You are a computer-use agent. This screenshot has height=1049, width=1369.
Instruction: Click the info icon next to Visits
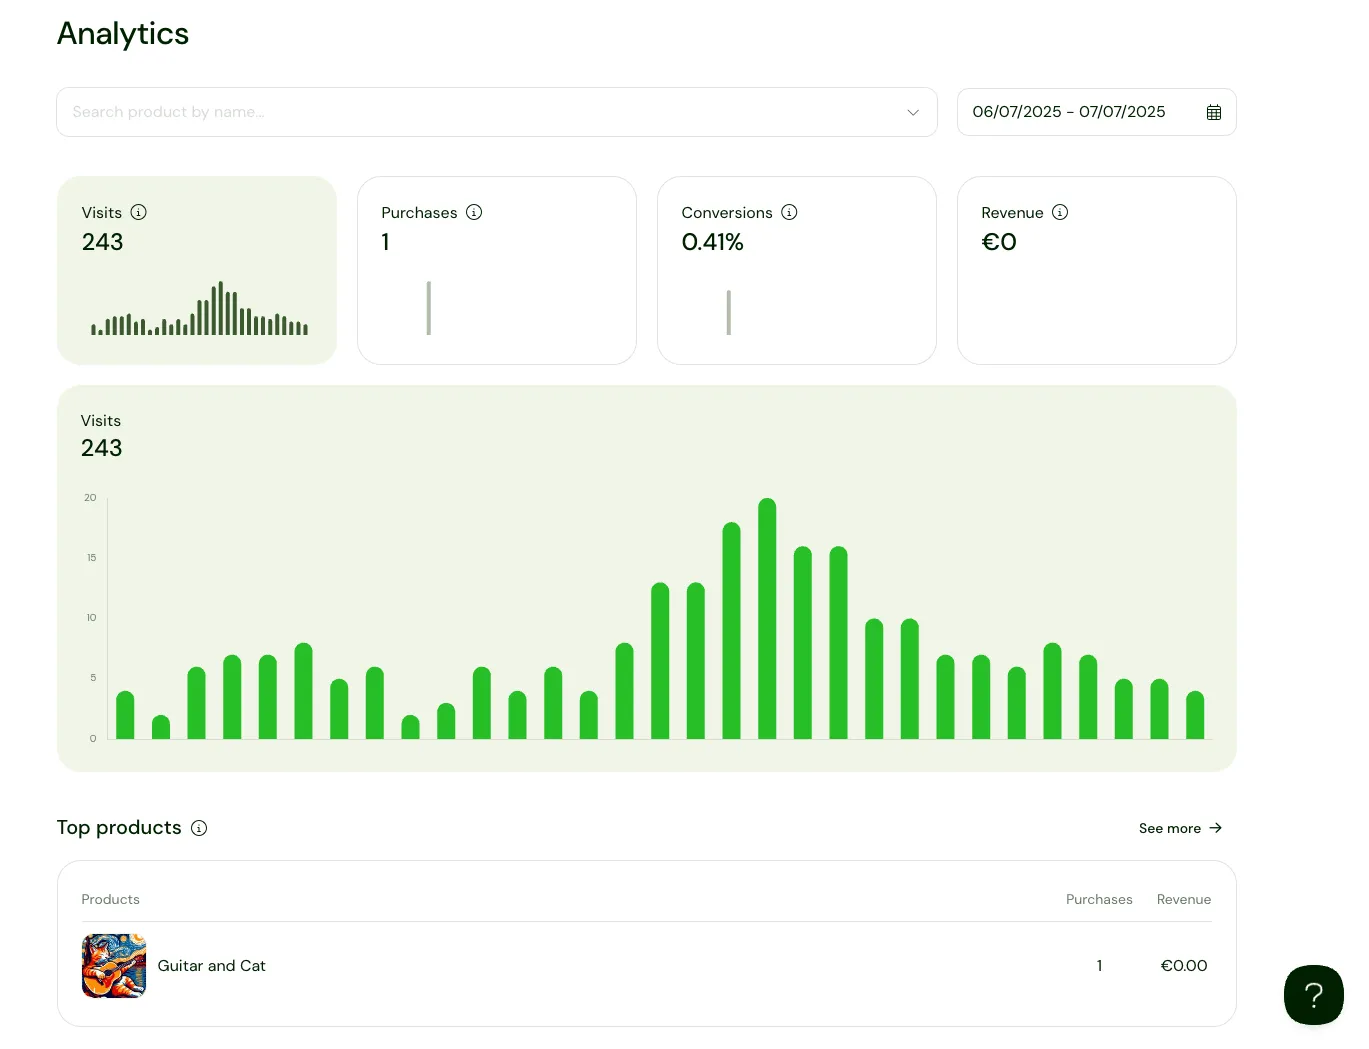(139, 212)
